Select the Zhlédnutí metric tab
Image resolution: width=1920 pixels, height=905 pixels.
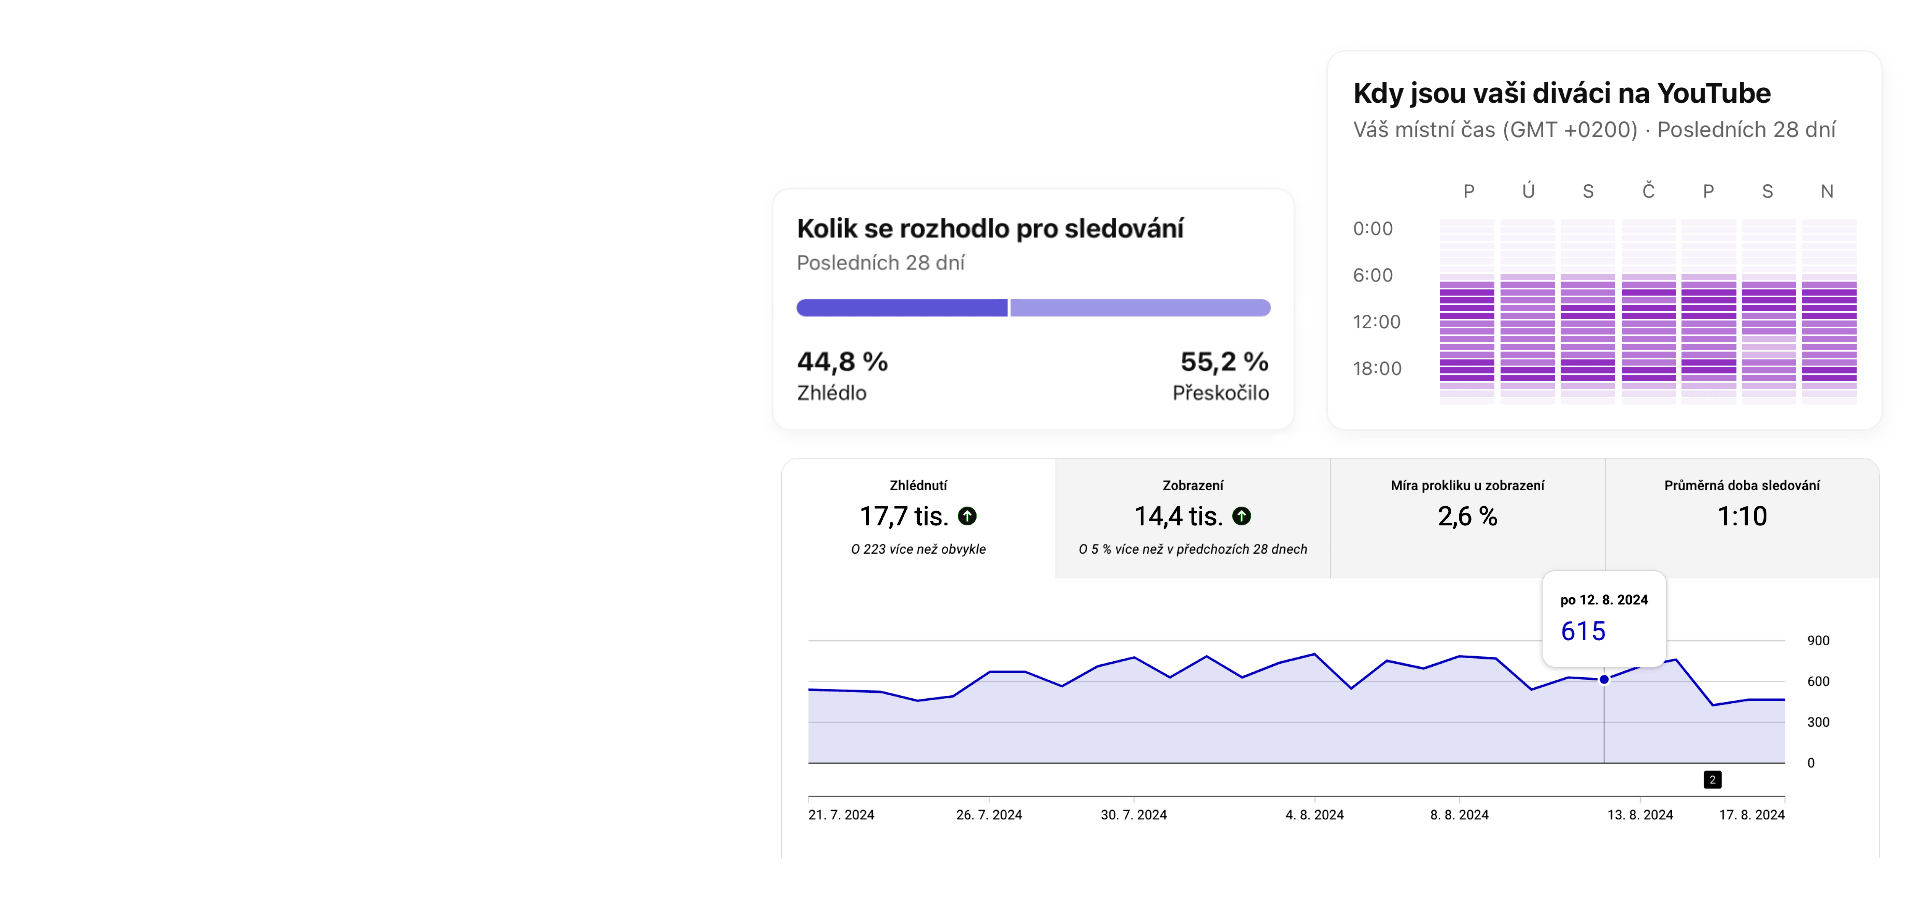coord(918,518)
